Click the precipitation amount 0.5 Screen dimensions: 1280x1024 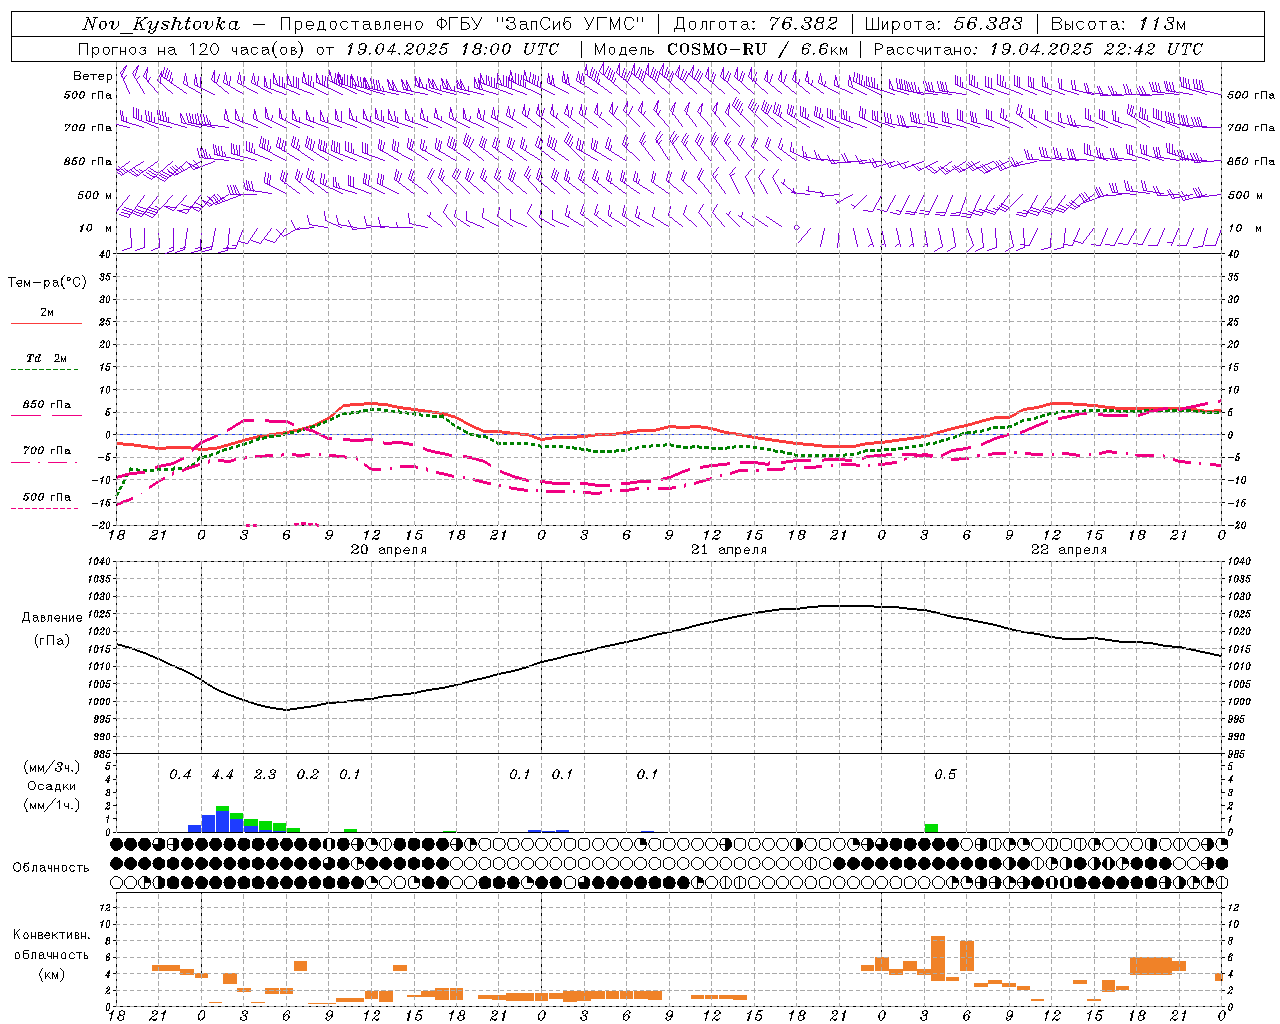[945, 775]
